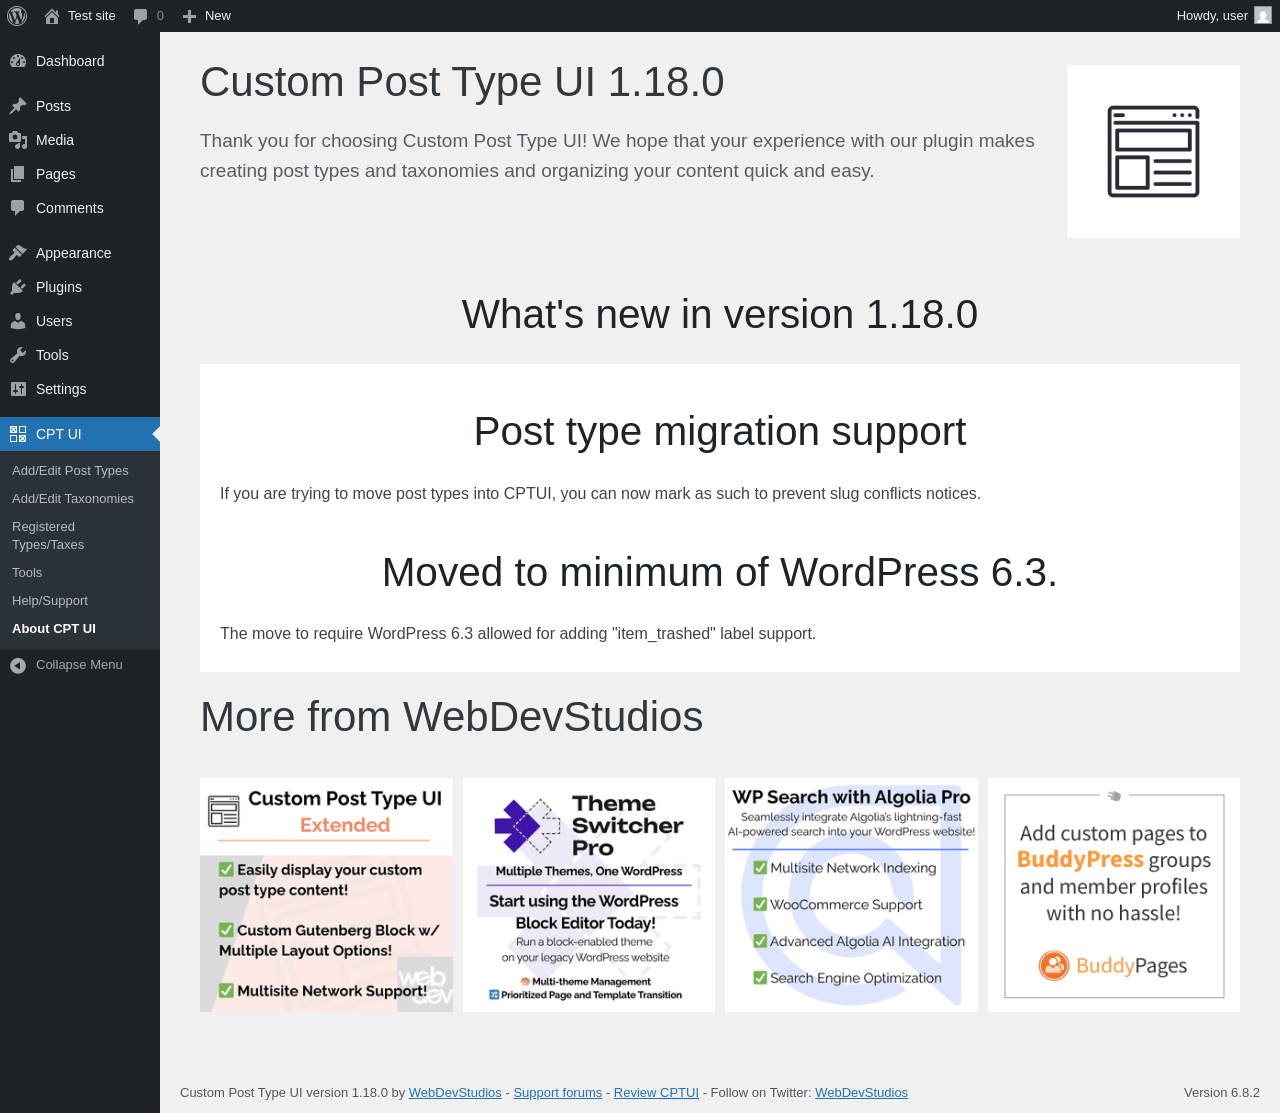This screenshot has width=1280, height=1113.
Task: Open the Custom Post Type UI Extended banner
Action: click(326, 895)
